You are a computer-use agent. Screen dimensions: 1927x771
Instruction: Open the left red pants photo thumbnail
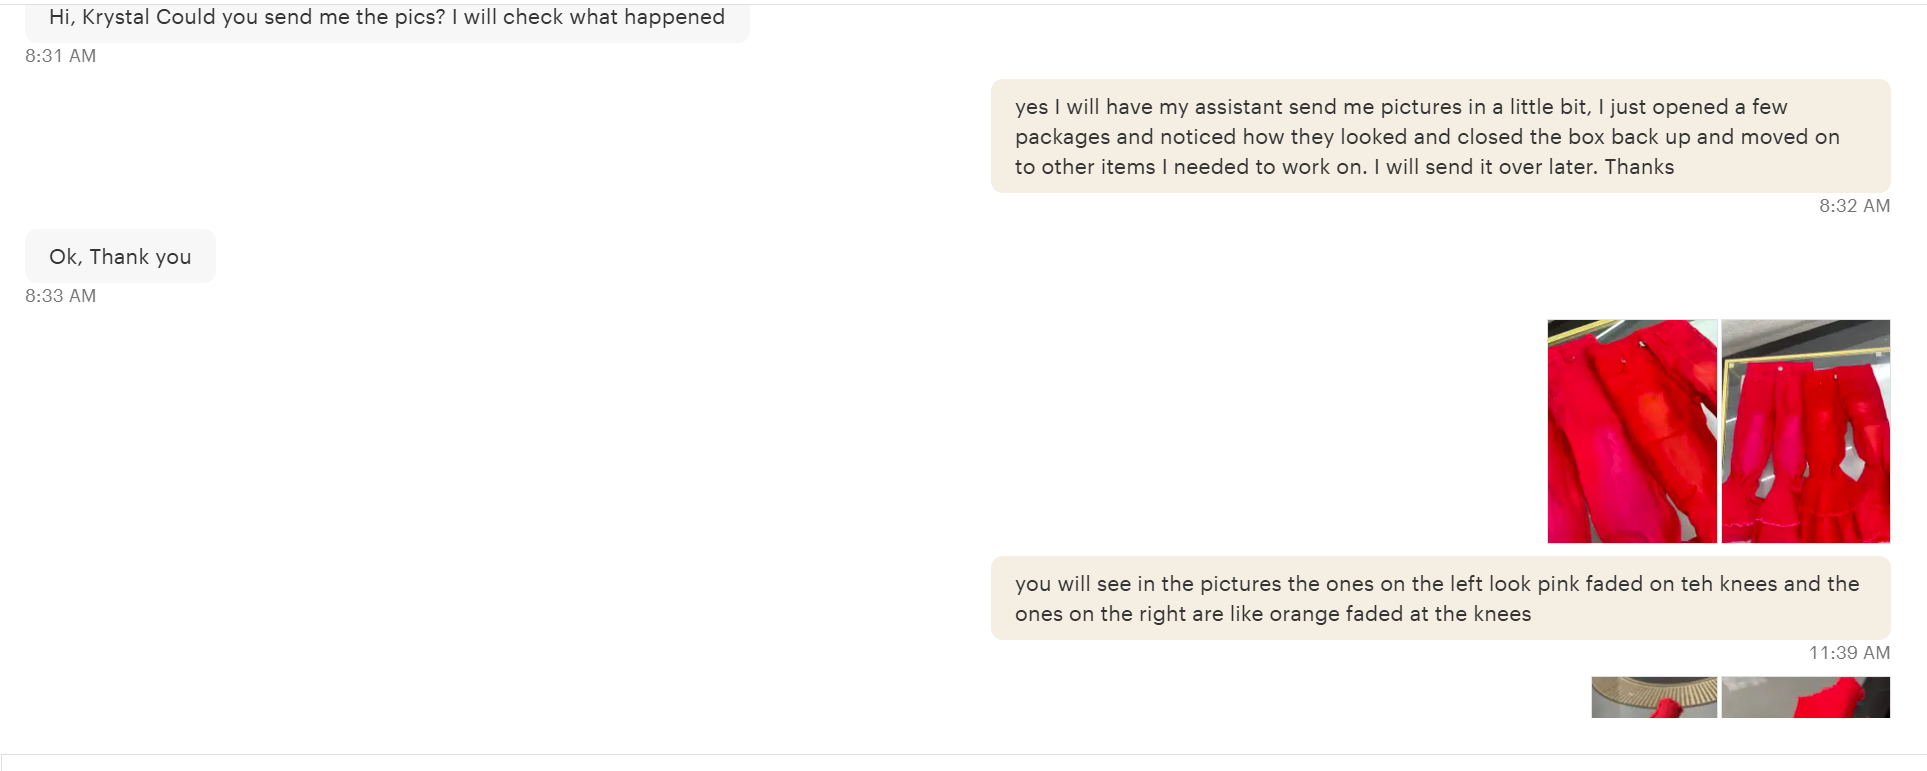point(1632,431)
